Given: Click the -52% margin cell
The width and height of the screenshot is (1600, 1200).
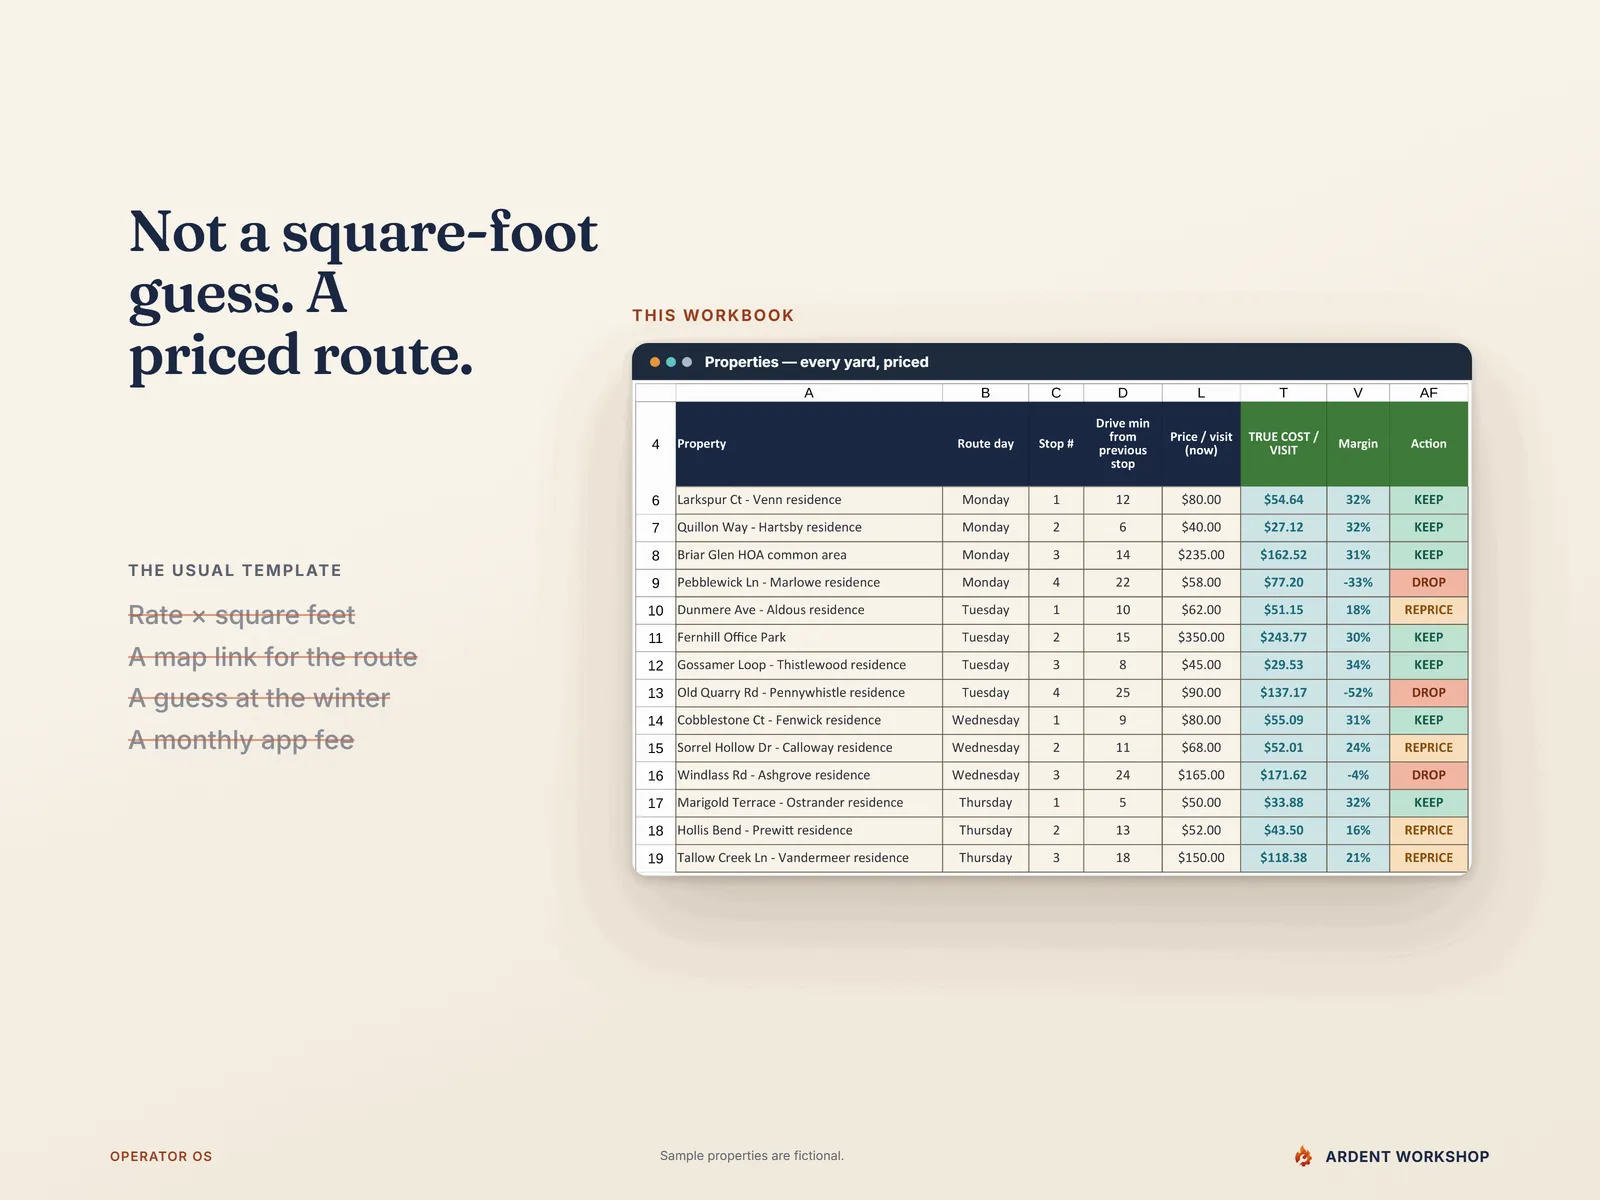Looking at the screenshot, I should 1358,693.
